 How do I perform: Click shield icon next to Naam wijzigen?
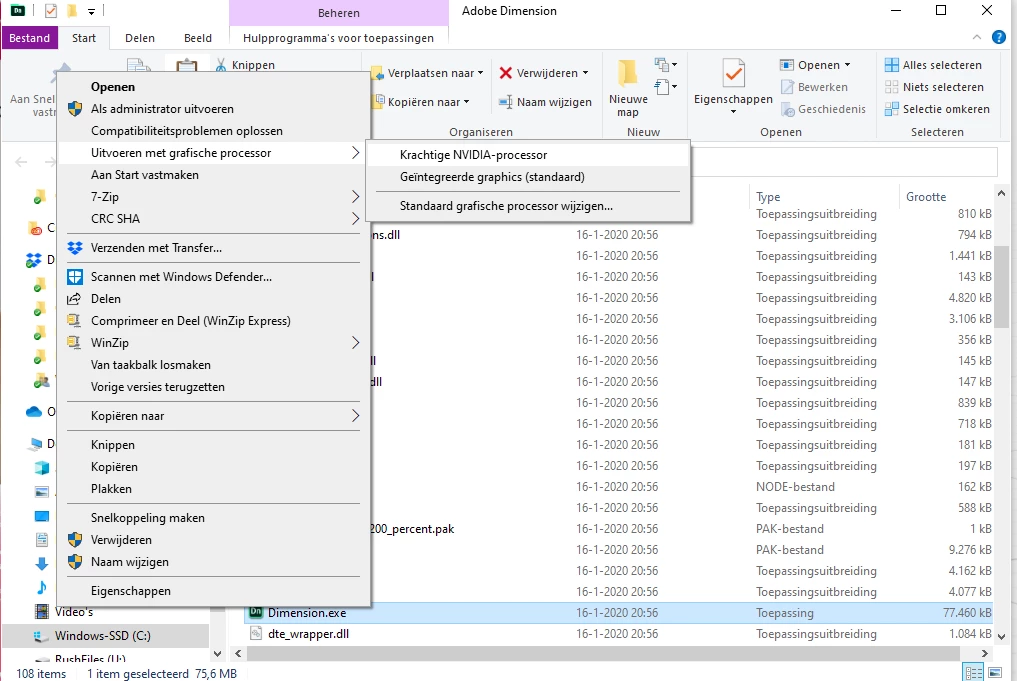[75, 562]
